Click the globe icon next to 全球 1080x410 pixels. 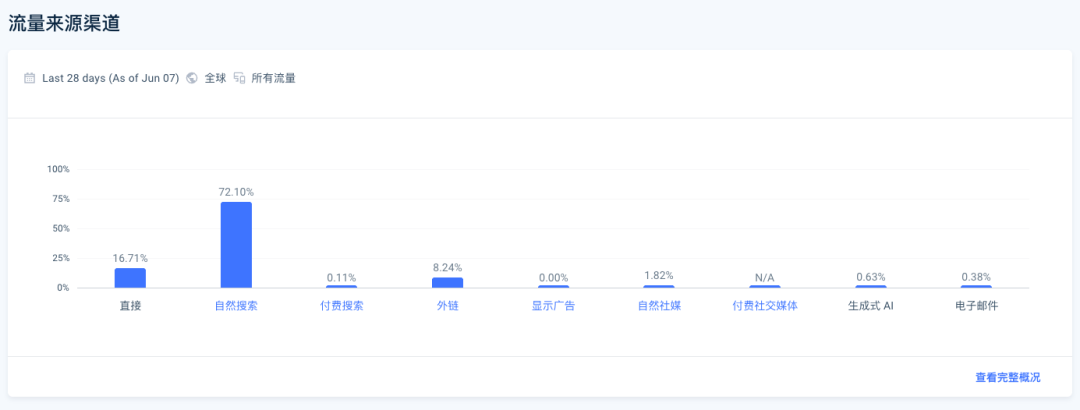[x=192, y=78]
